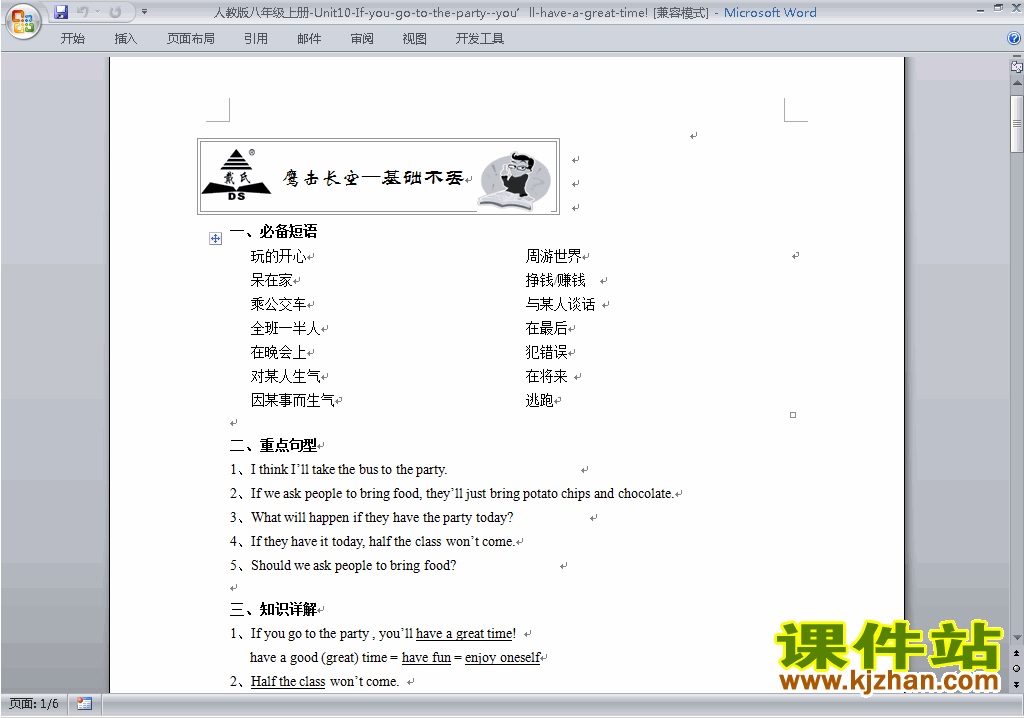This screenshot has width=1024, height=718.
Task: Click the Undo icon in Quick Access toolbar
Action: click(82, 12)
